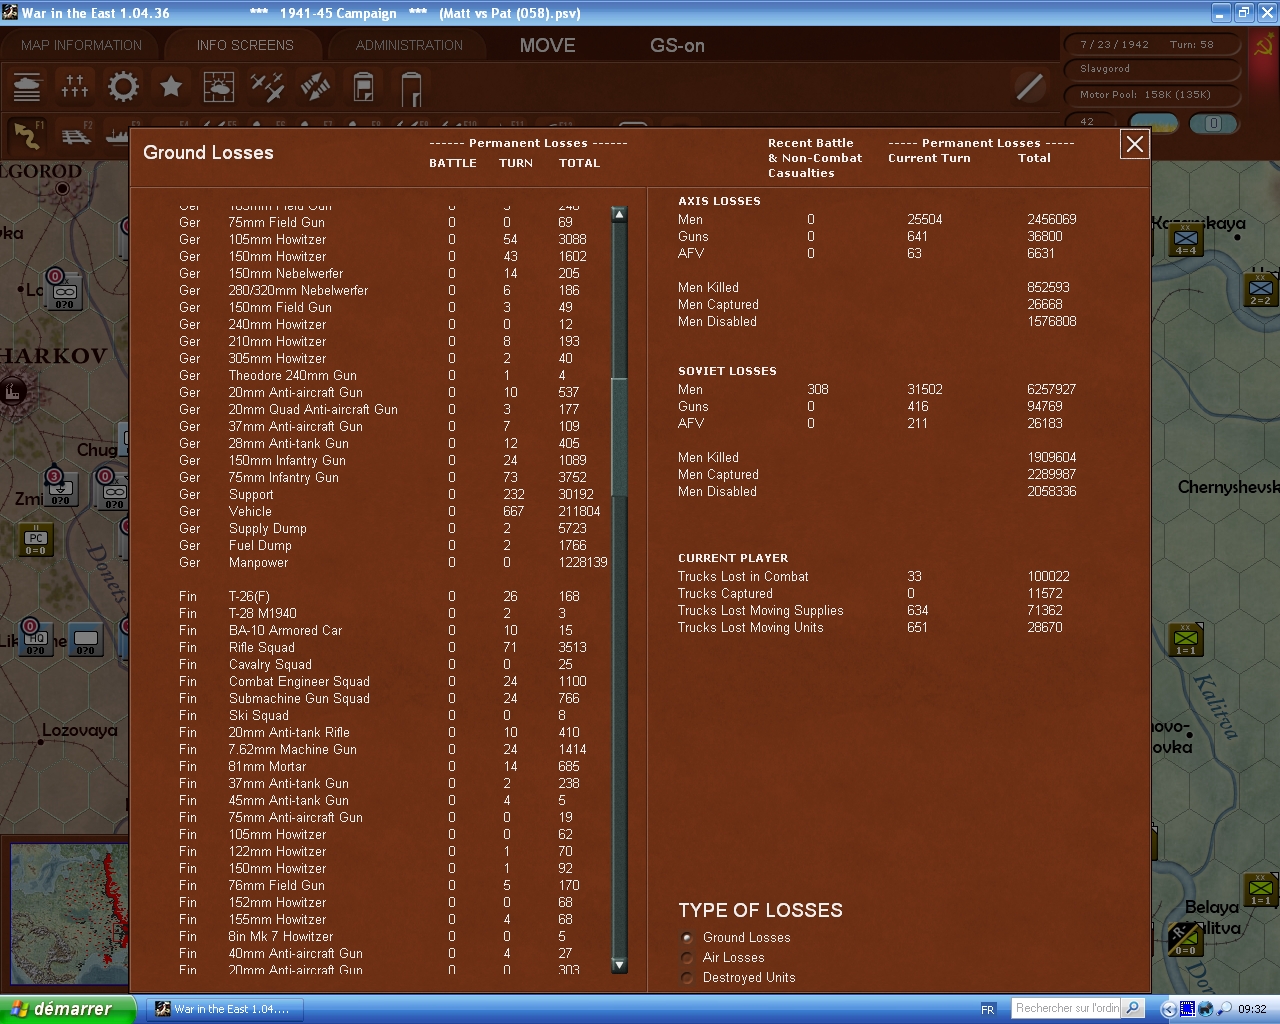Open the order of battle tank icon
Image resolution: width=1280 pixels, height=1024 pixels.
click(x=27, y=87)
